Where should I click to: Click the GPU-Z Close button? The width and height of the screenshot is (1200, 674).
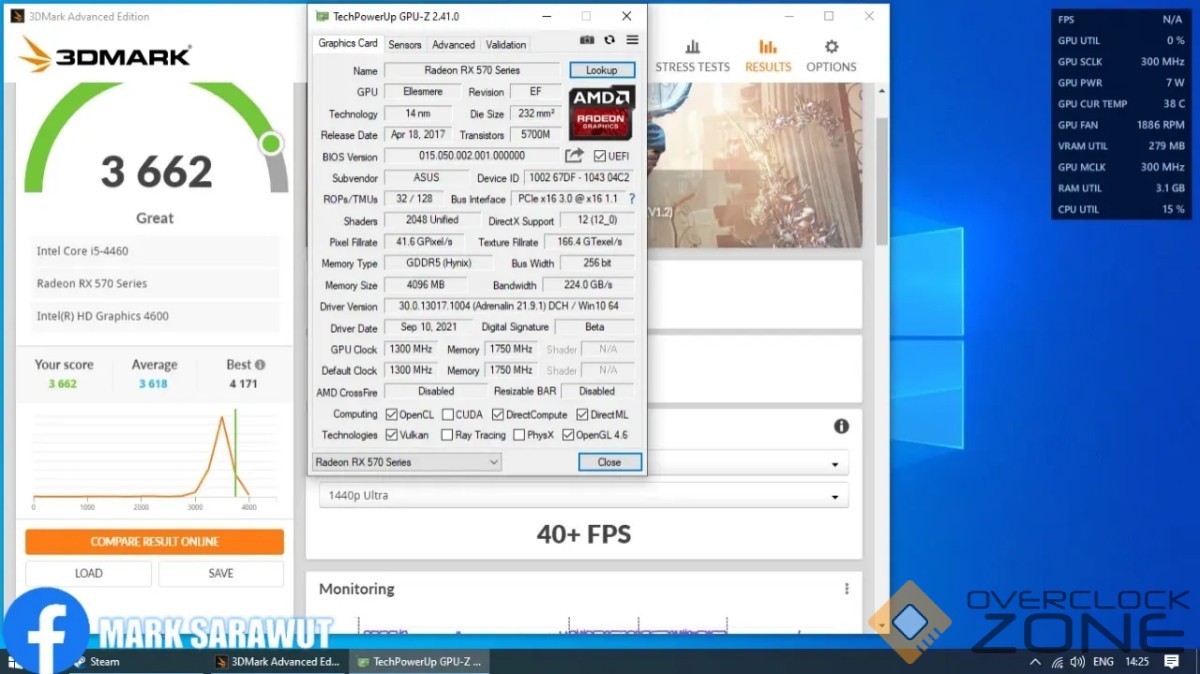609,462
